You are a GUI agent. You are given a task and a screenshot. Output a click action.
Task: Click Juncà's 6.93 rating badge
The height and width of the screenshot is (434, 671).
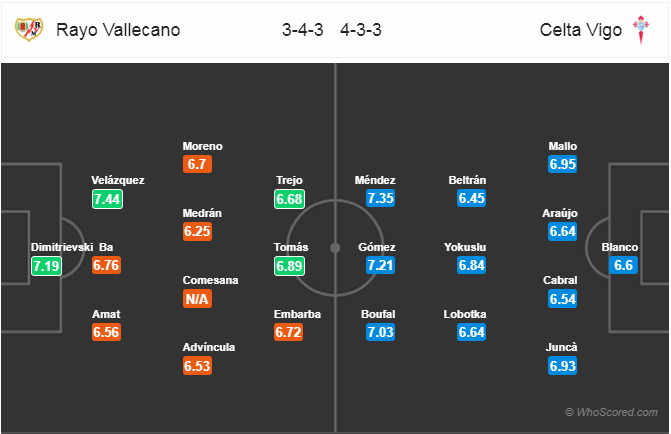(563, 366)
